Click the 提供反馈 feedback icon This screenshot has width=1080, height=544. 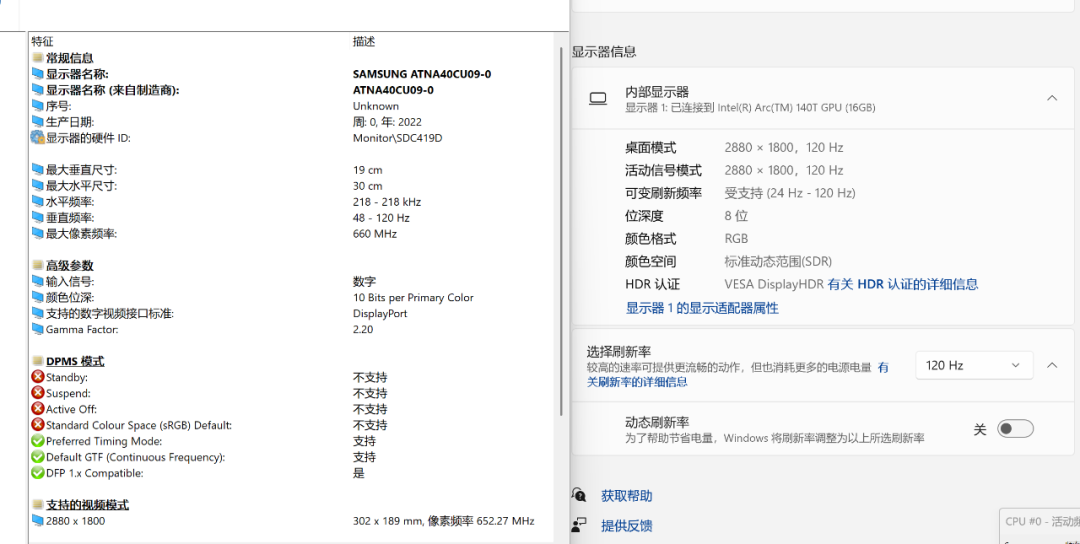click(x=579, y=525)
